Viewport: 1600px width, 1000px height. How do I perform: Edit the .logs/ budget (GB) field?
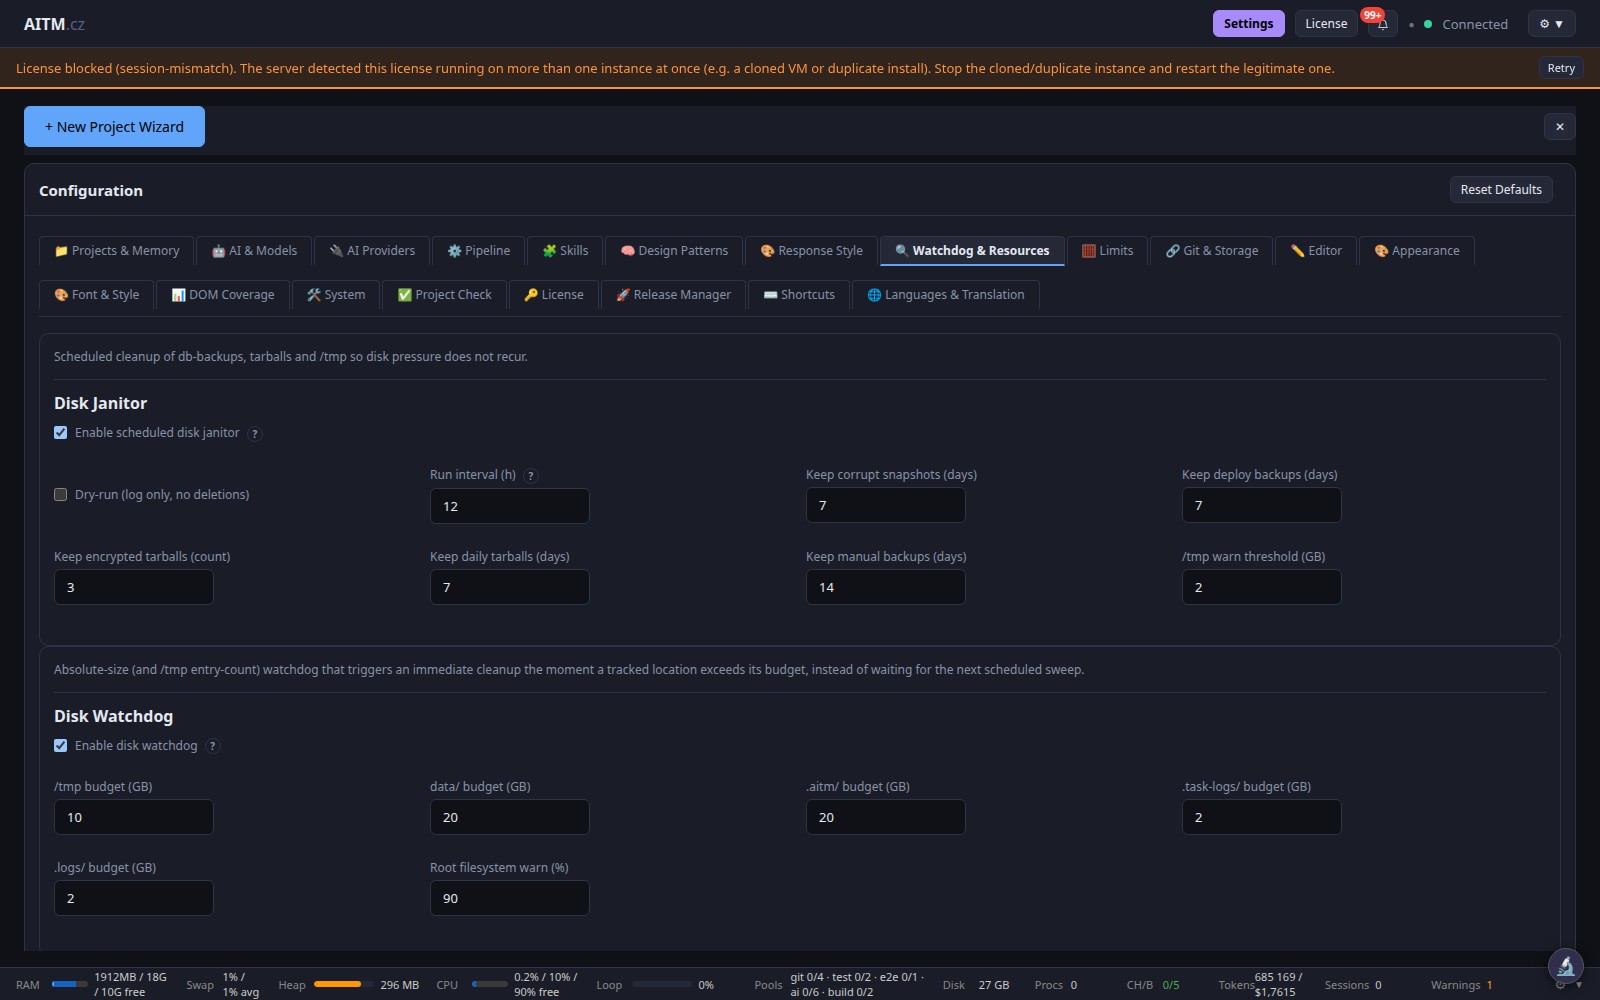point(134,898)
